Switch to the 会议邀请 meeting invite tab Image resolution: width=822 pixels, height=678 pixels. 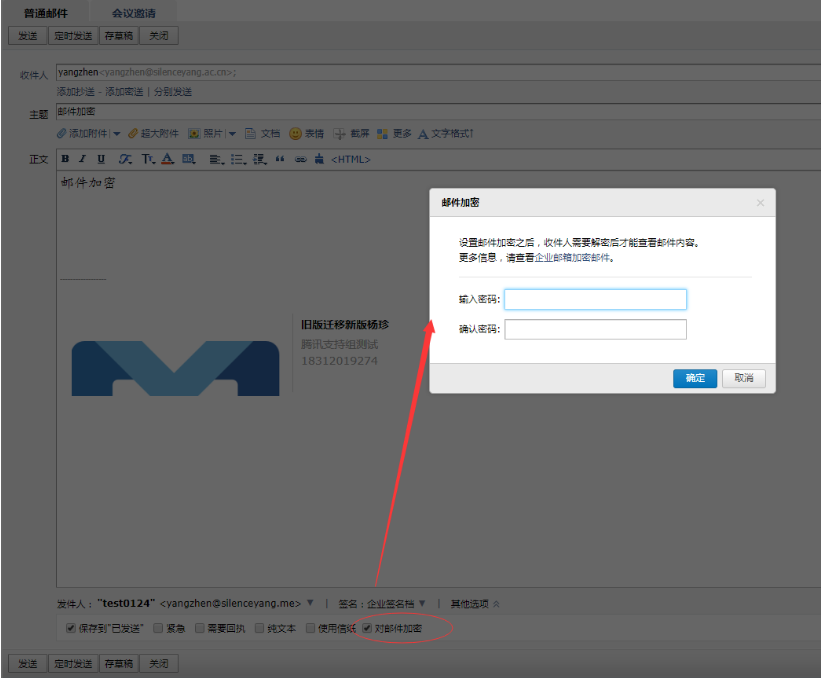pos(133,13)
